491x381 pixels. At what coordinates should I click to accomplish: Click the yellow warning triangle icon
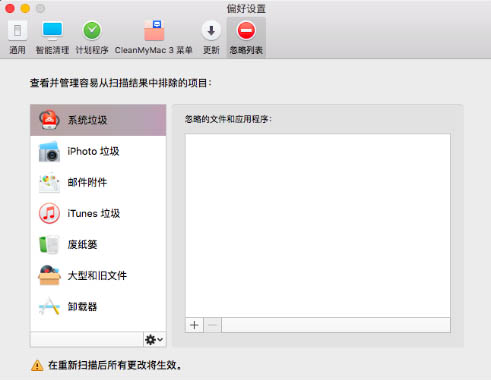pyautogui.click(x=37, y=365)
